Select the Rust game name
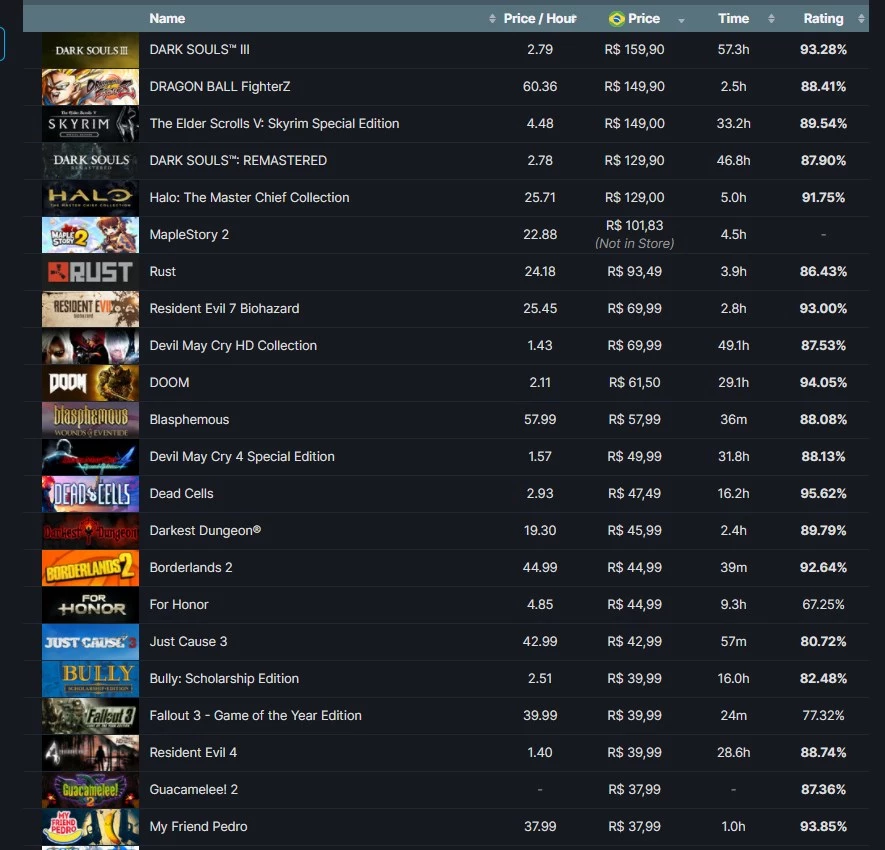This screenshot has width=885, height=850. (163, 271)
